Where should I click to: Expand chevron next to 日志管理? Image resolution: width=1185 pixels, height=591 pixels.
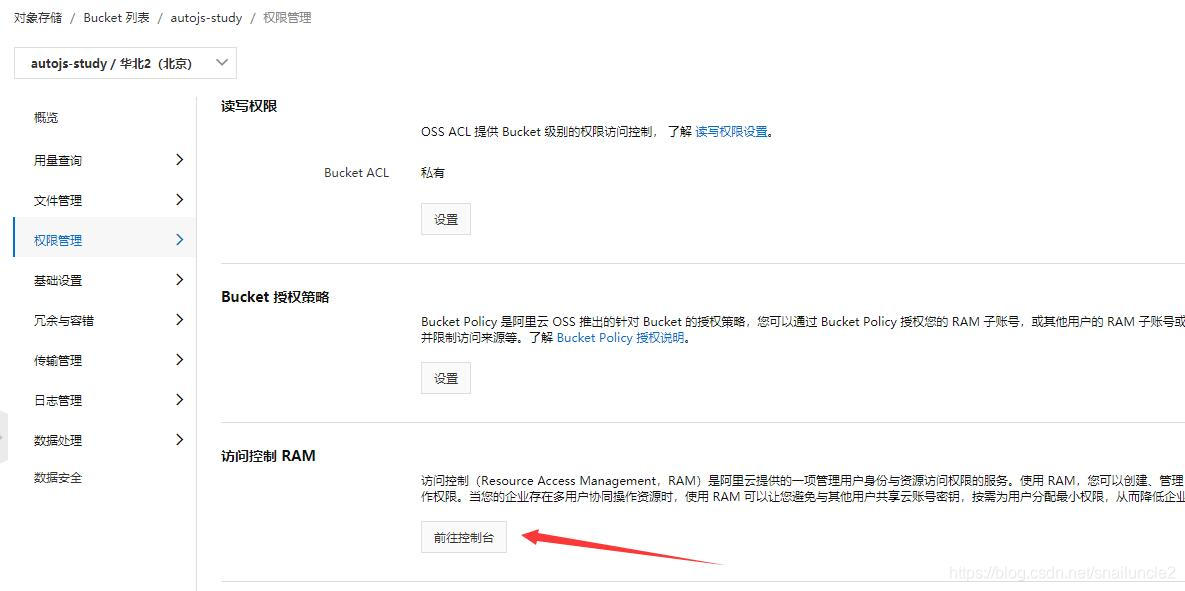[179, 400]
